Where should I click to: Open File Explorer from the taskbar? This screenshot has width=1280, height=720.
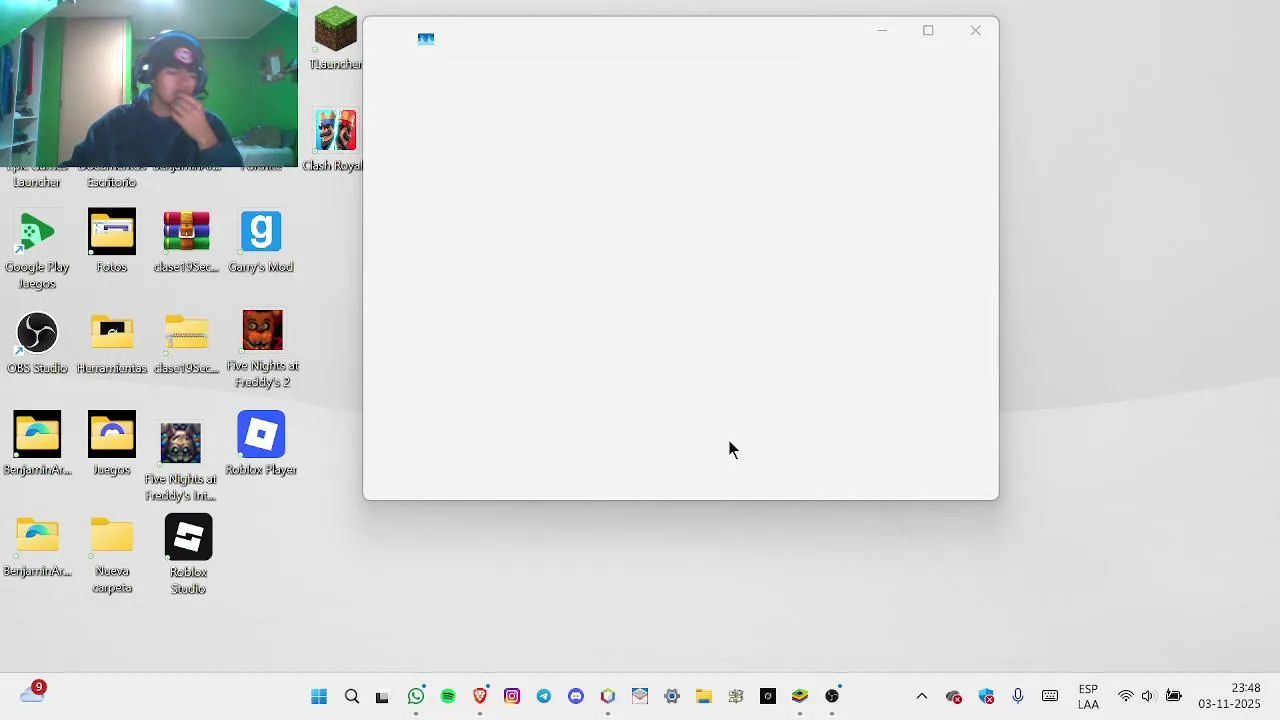pyautogui.click(x=704, y=697)
